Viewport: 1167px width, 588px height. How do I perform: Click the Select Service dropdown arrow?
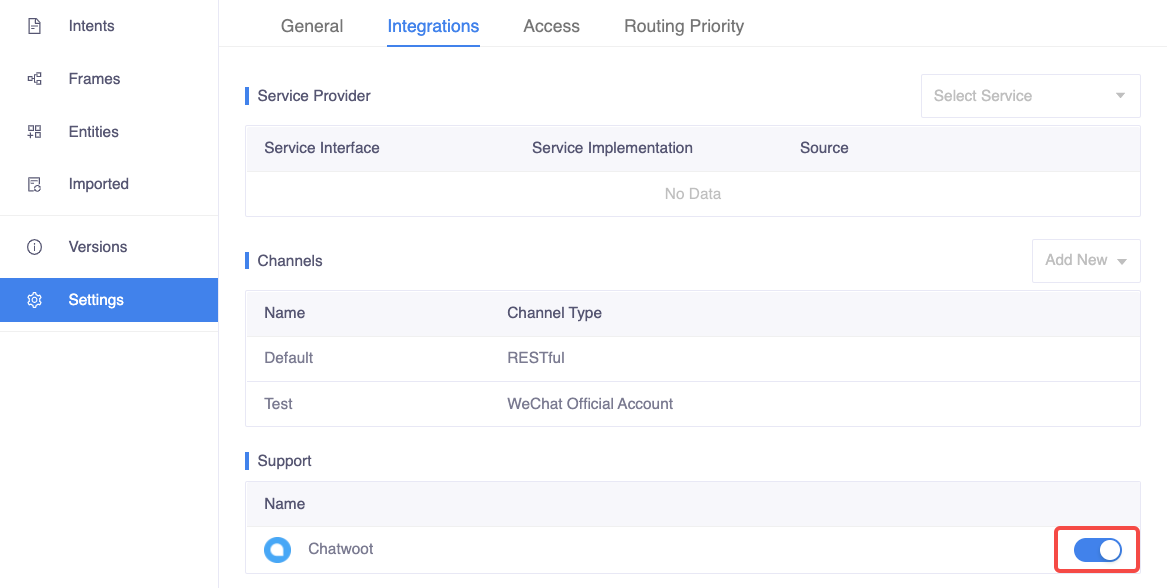pos(1119,96)
